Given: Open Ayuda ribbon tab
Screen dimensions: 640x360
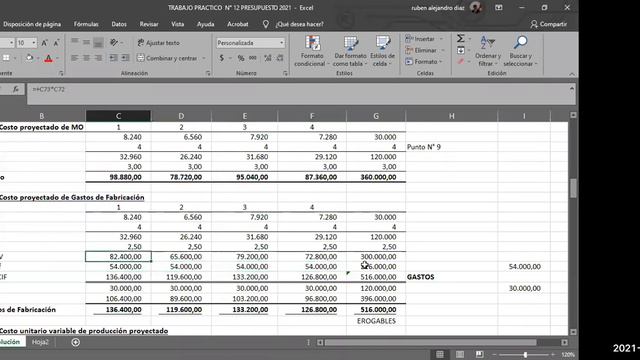Looking at the screenshot, I should tap(205, 24).
